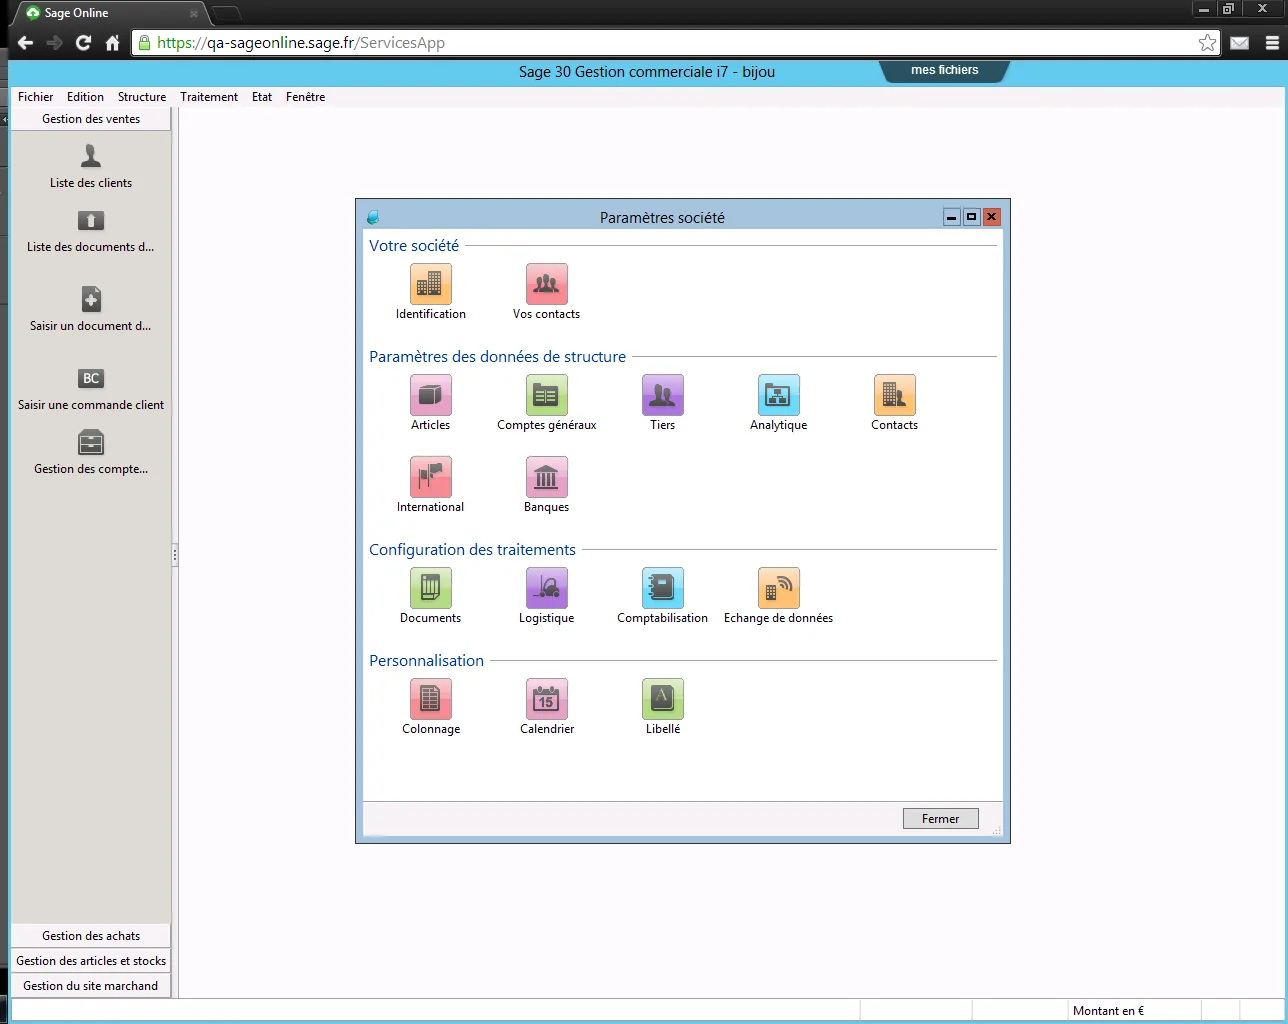Maximize the Paramètres société dialog
This screenshot has height=1024, width=1288.
(x=971, y=217)
